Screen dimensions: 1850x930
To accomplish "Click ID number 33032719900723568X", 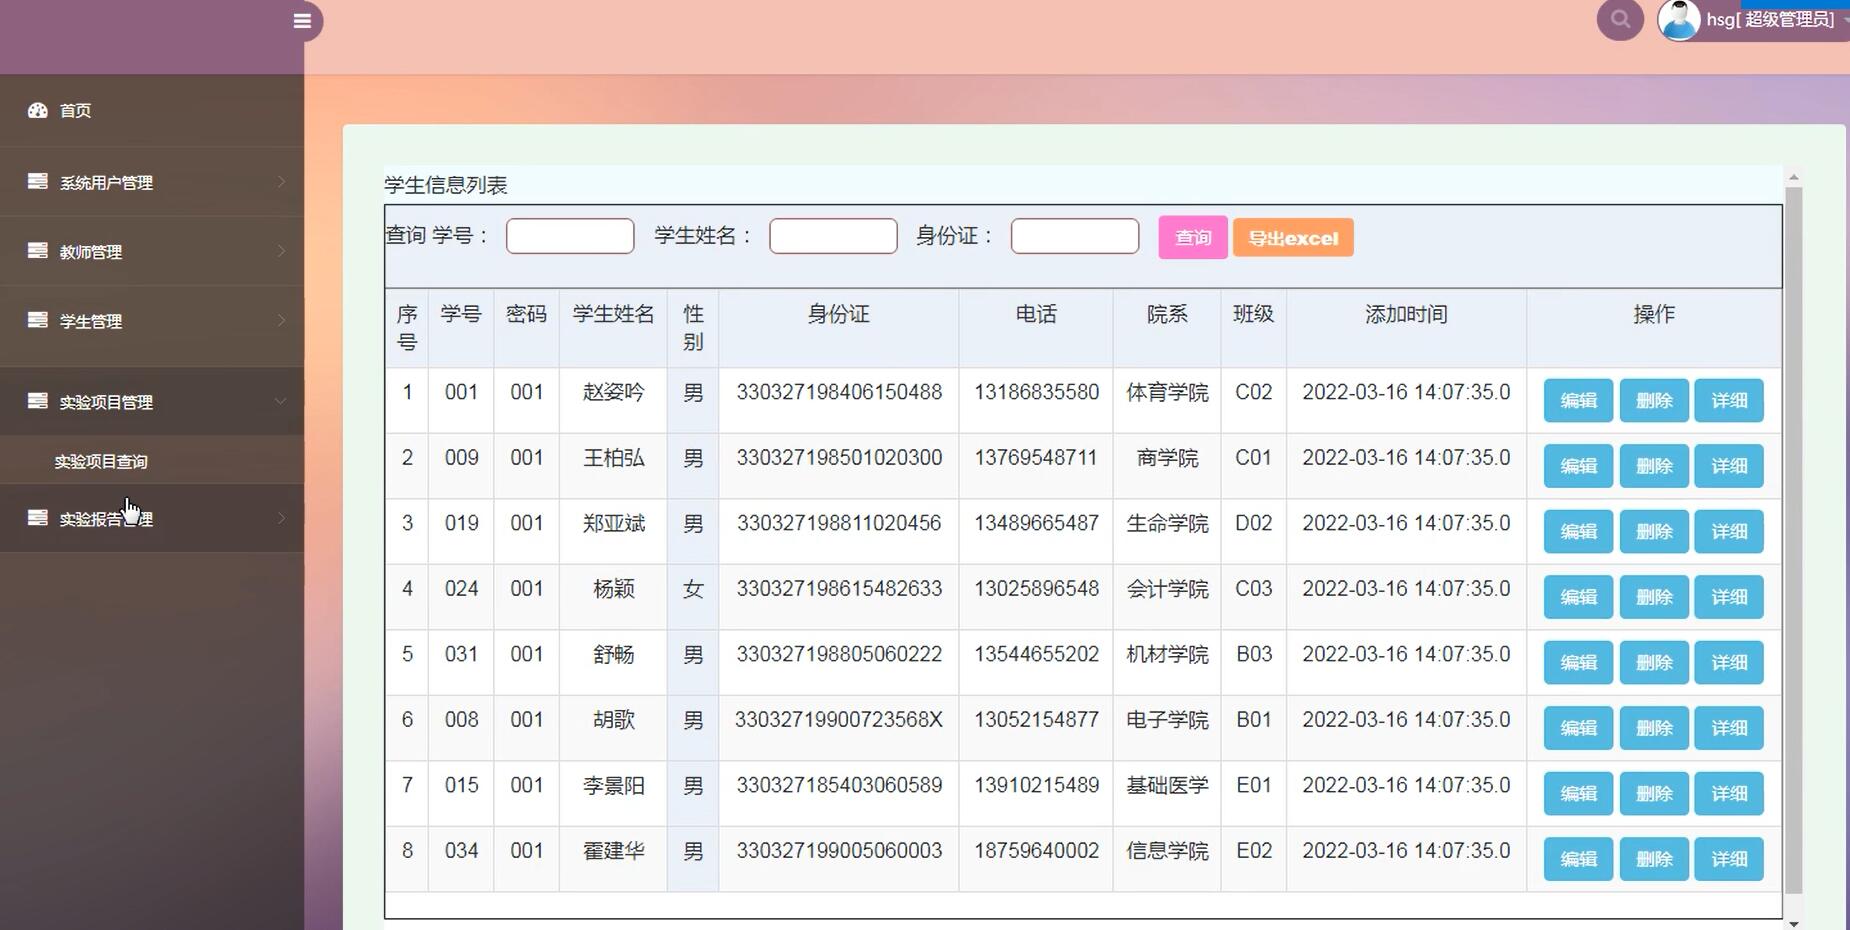I will [839, 720].
